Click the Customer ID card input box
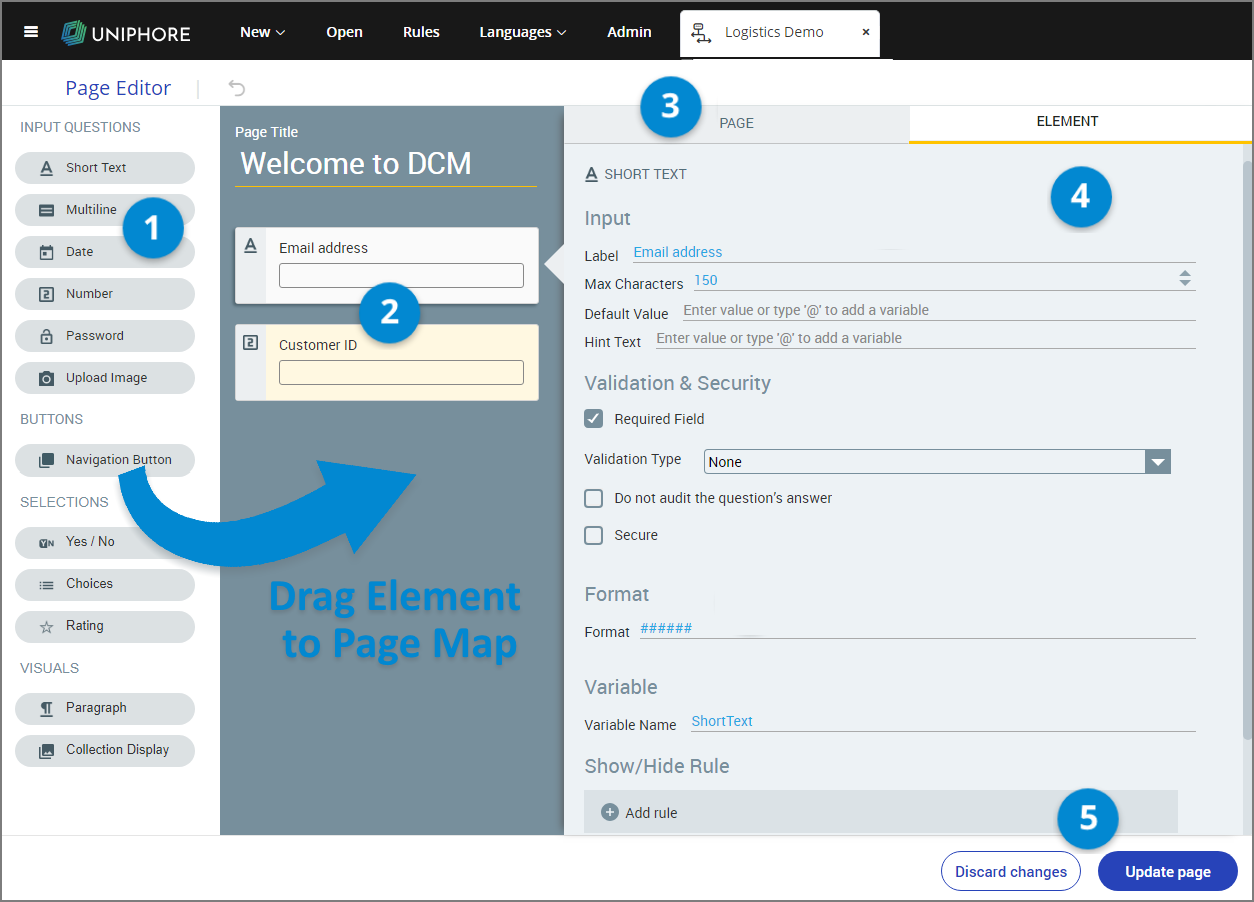The height and width of the screenshot is (902, 1254). point(401,372)
